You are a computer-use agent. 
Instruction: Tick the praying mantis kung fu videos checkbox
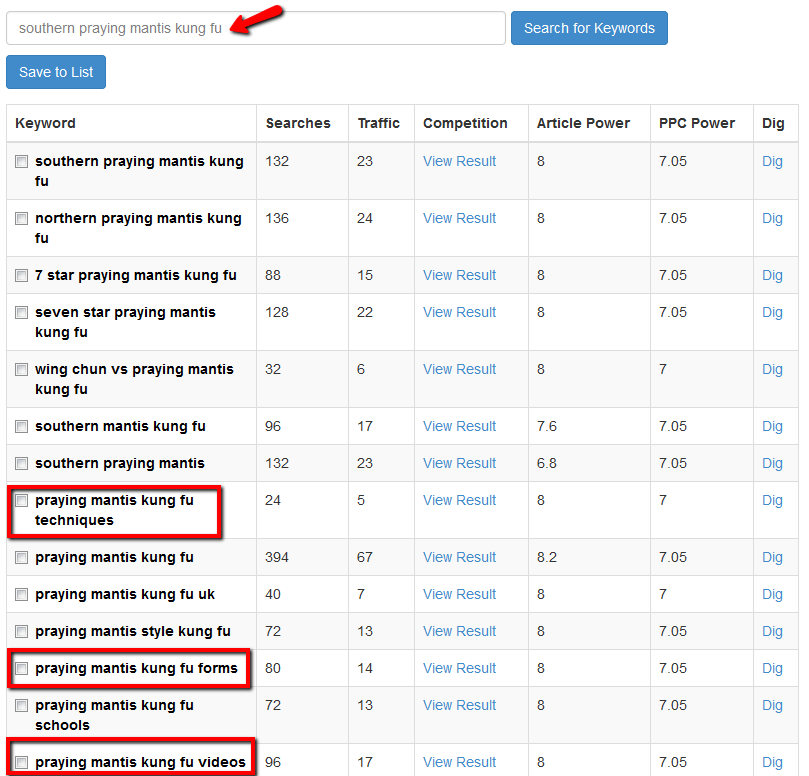coord(22,763)
